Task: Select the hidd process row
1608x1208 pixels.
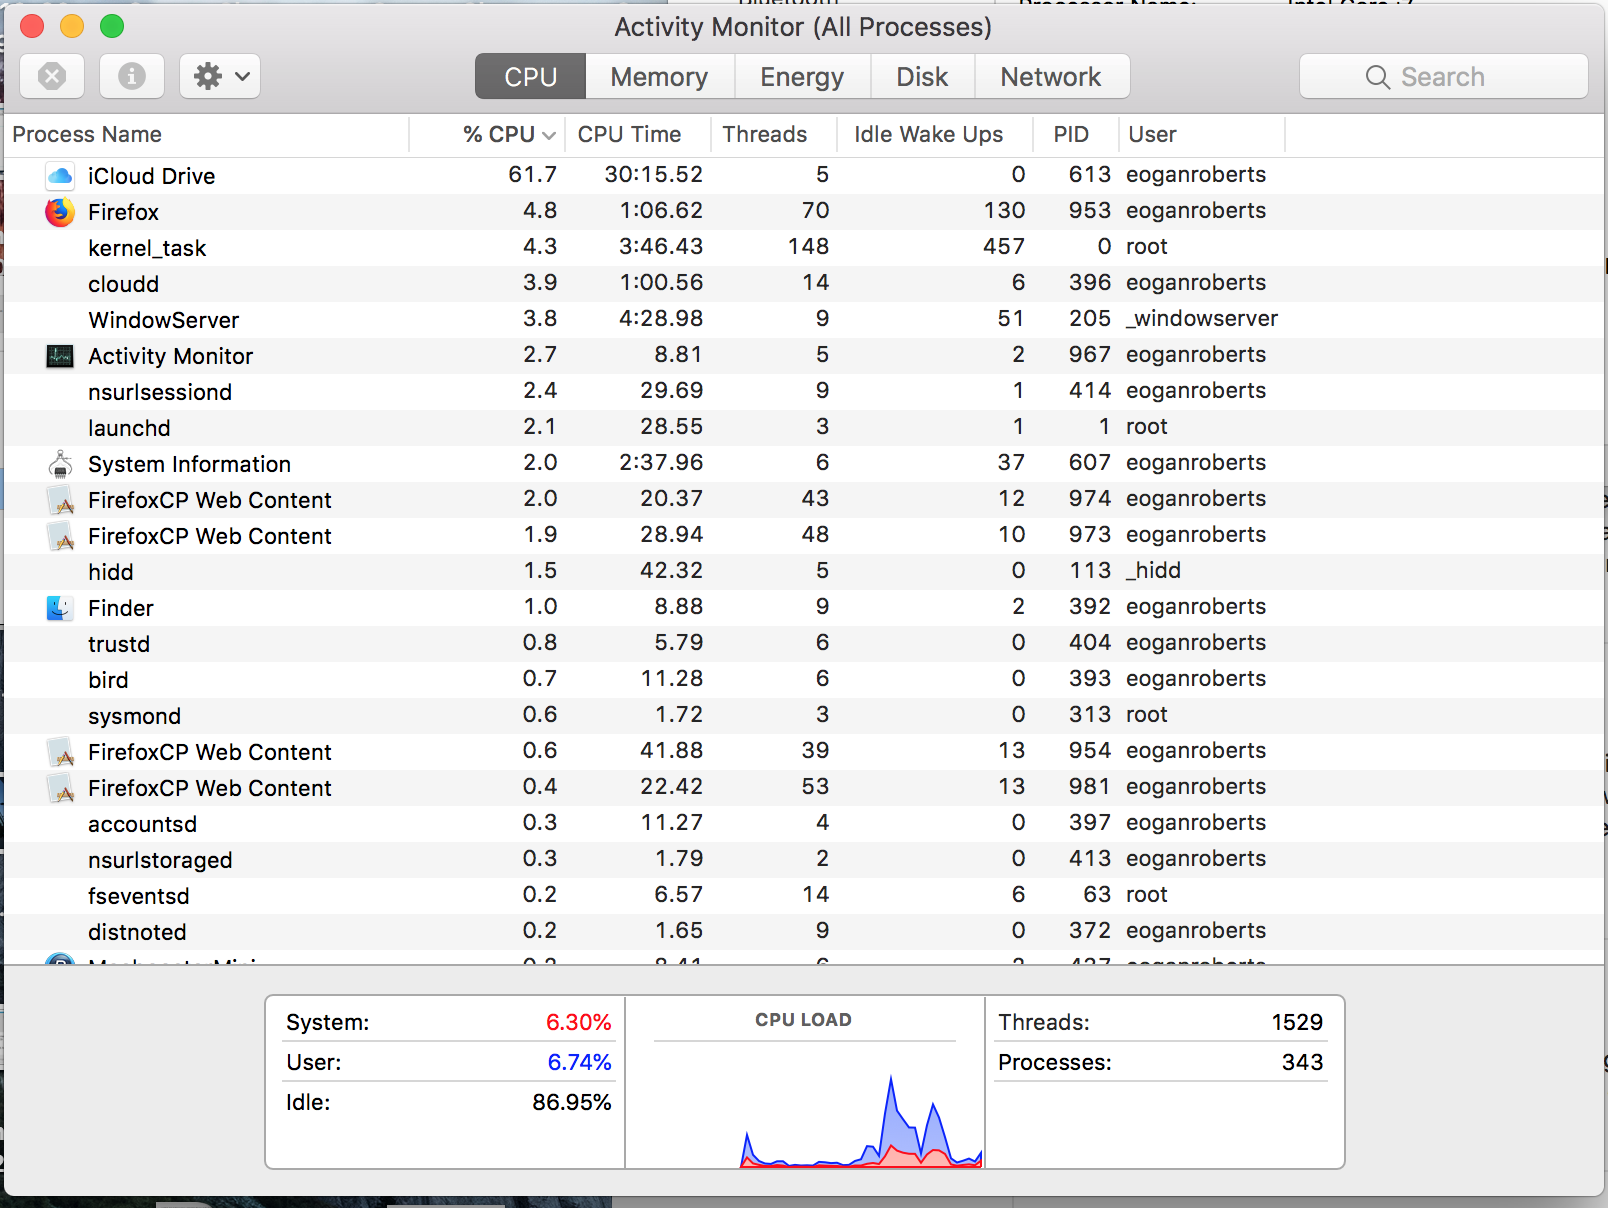Action: pos(804,572)
